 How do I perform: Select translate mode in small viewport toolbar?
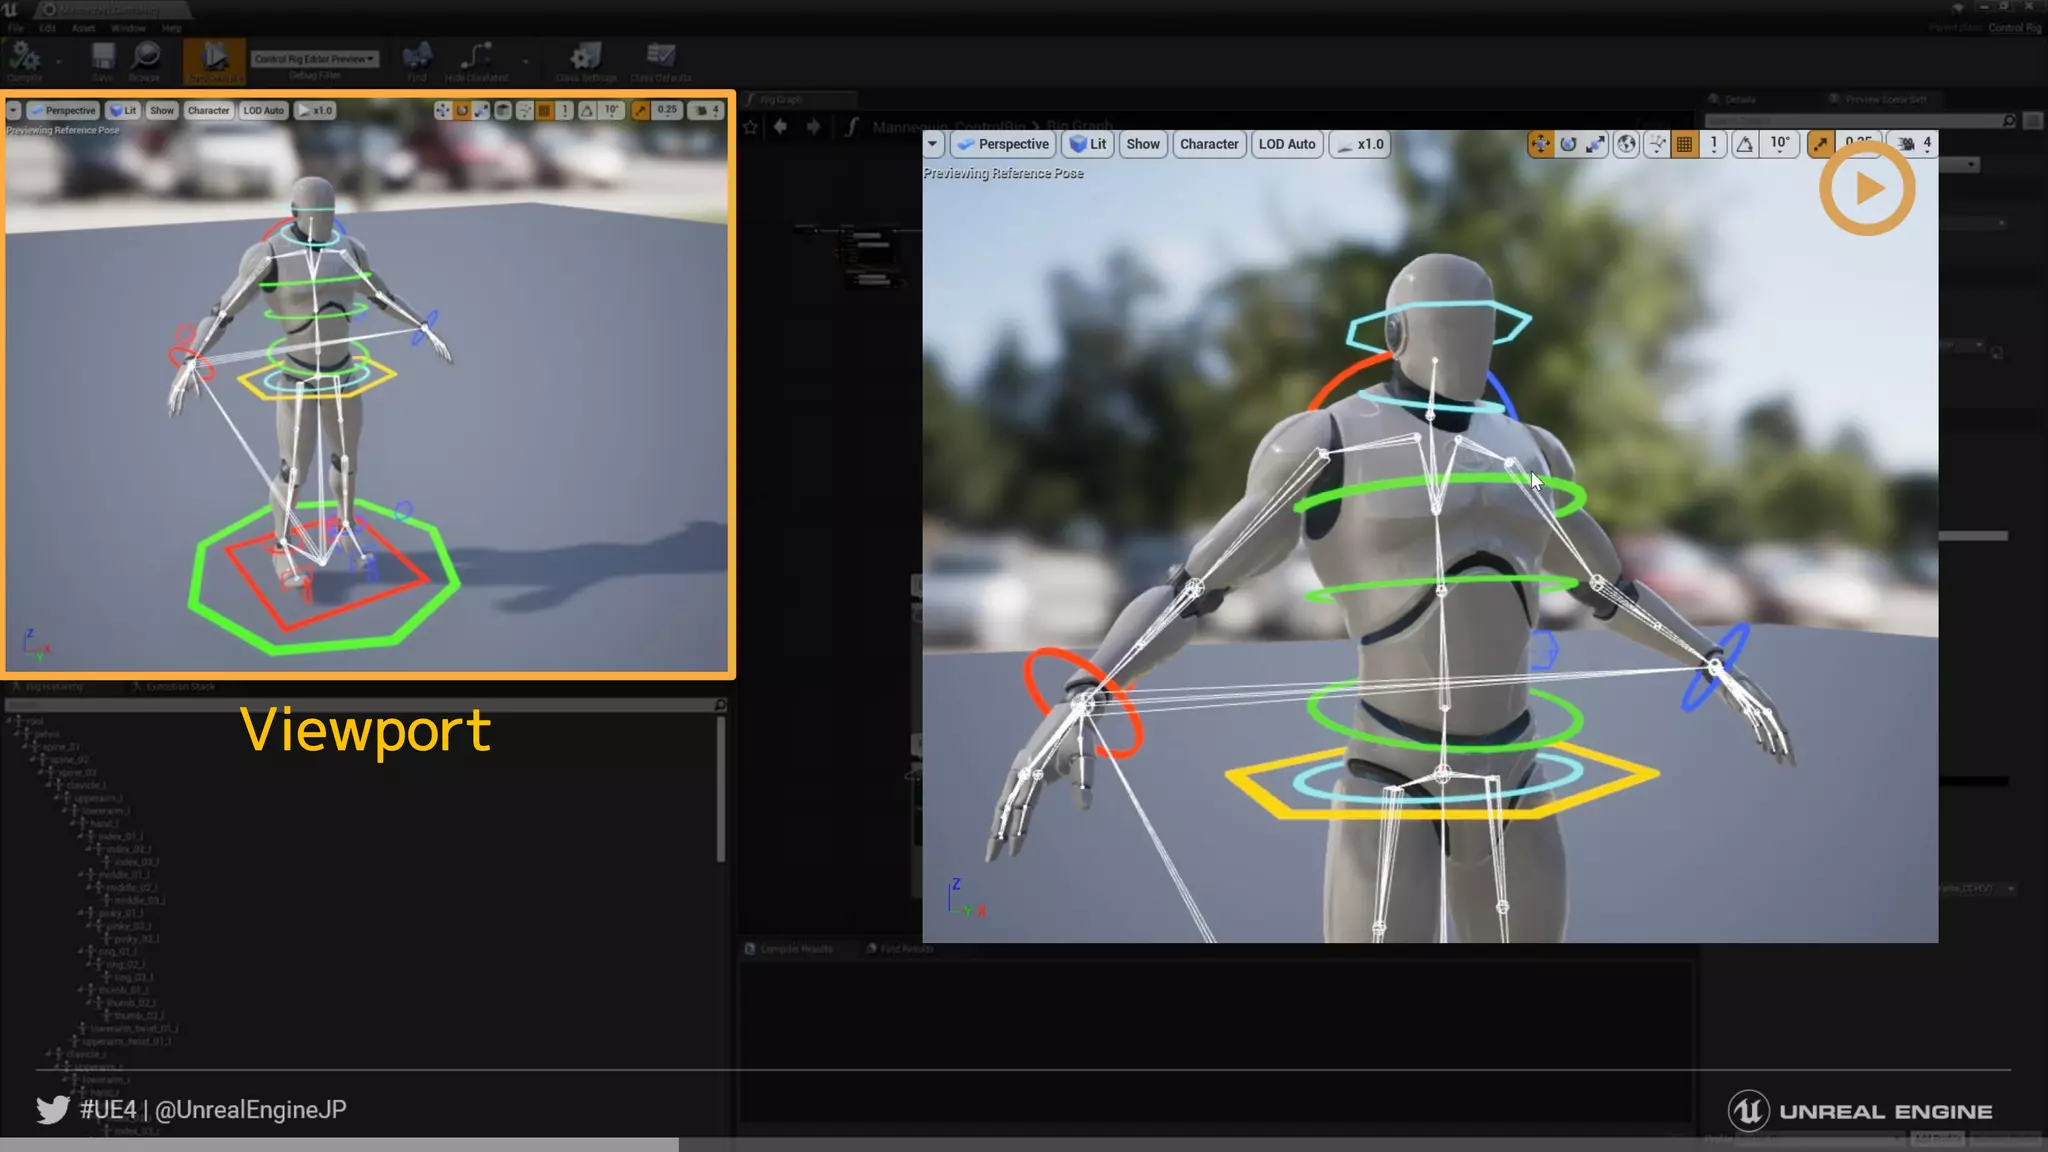(x=442, y=110)
